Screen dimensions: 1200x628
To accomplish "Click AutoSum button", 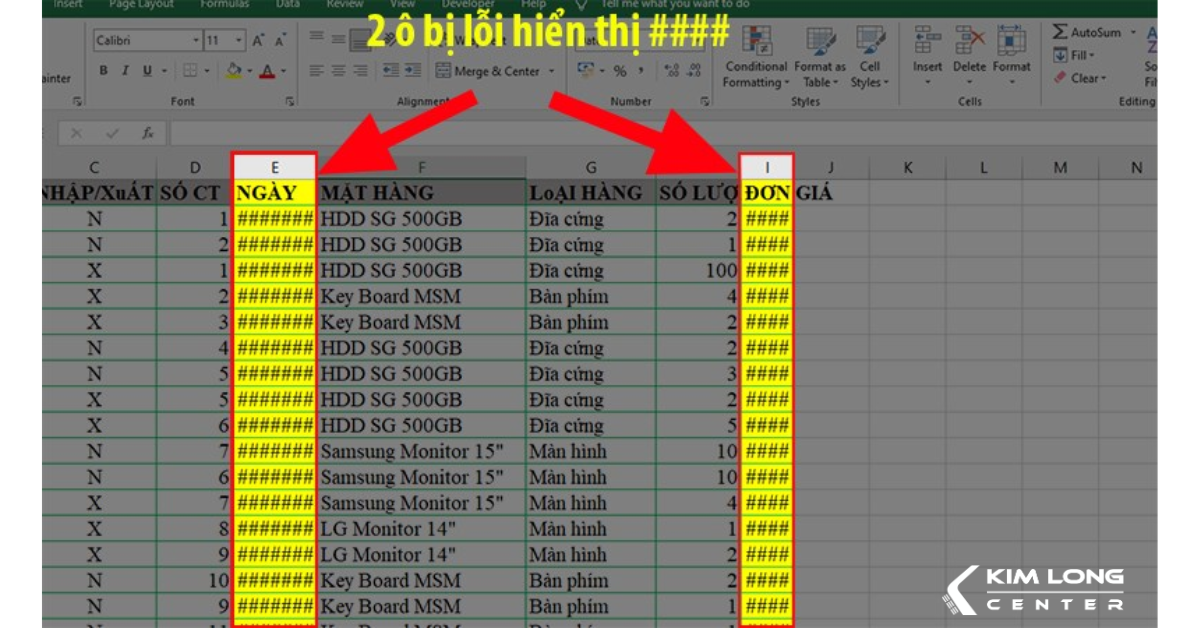I will point(1088,33).
